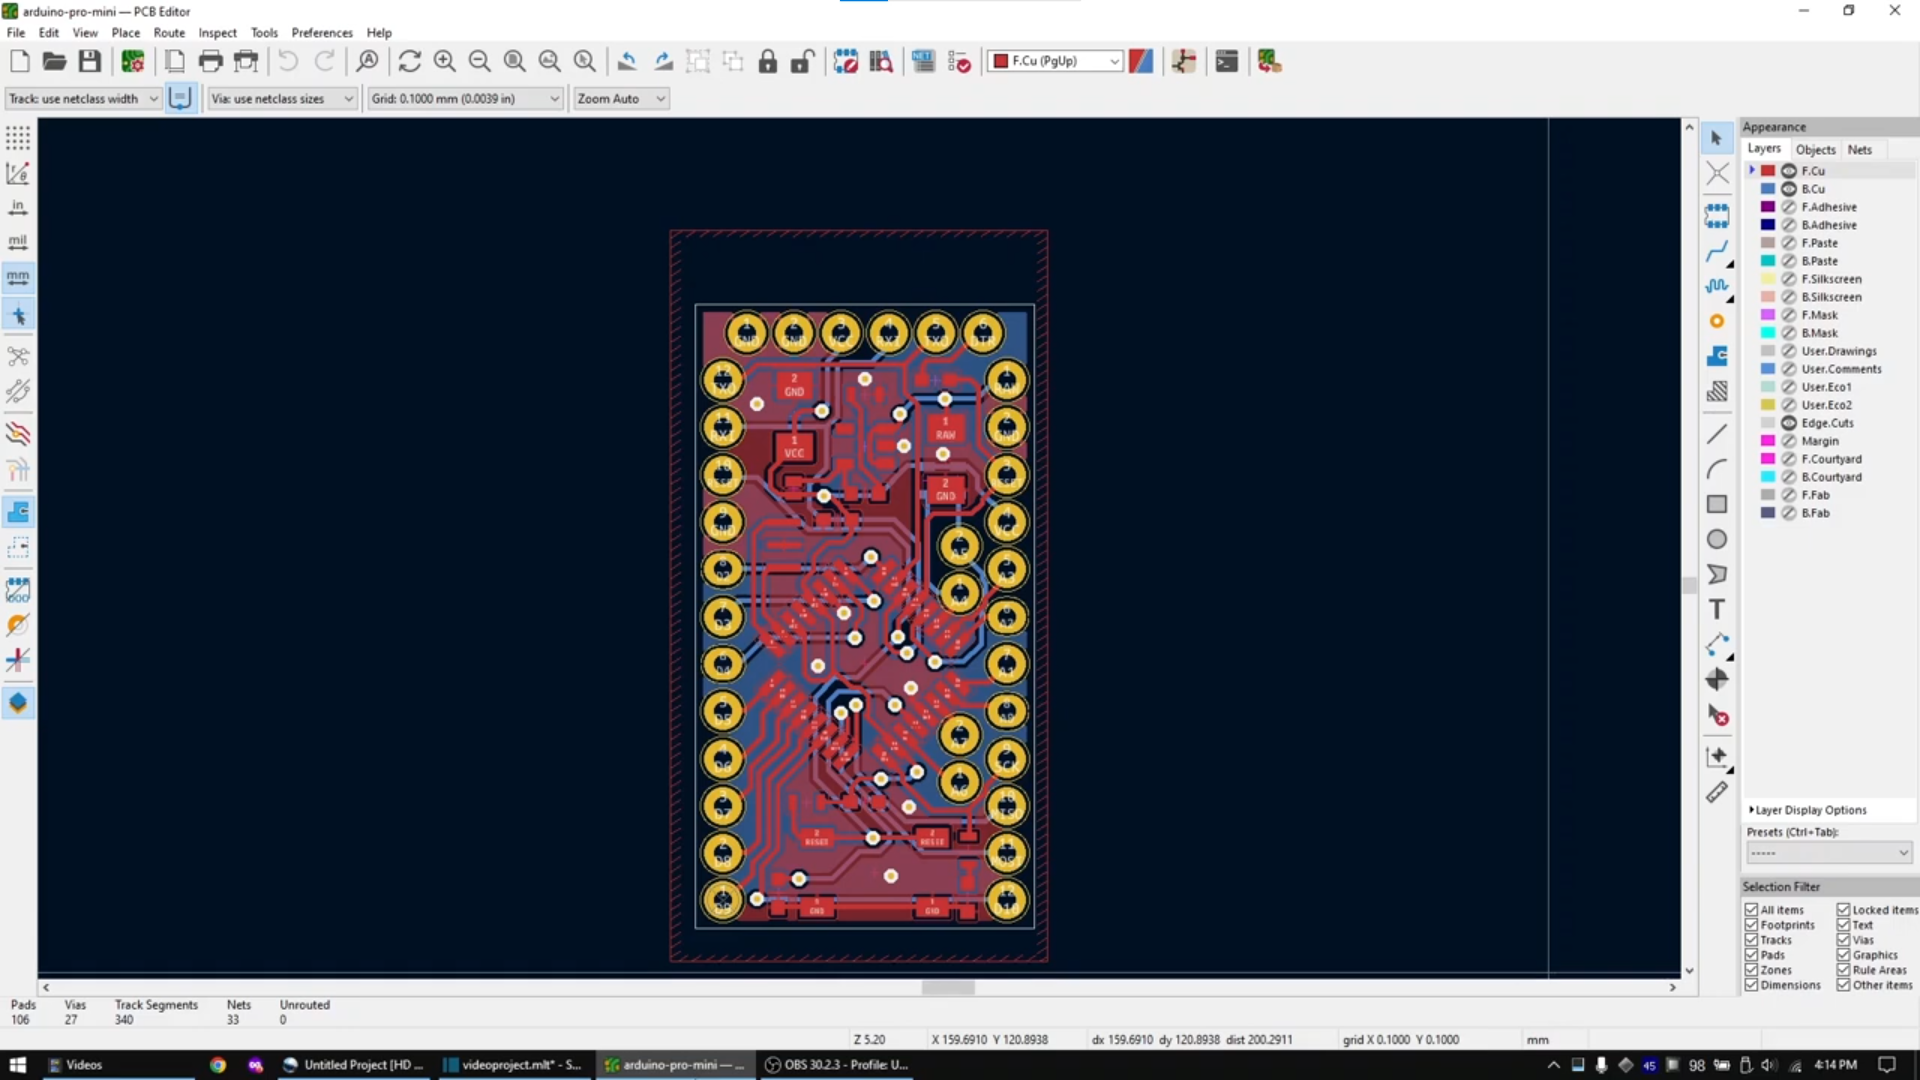Open the Grid size dropdown

point(465,99)
